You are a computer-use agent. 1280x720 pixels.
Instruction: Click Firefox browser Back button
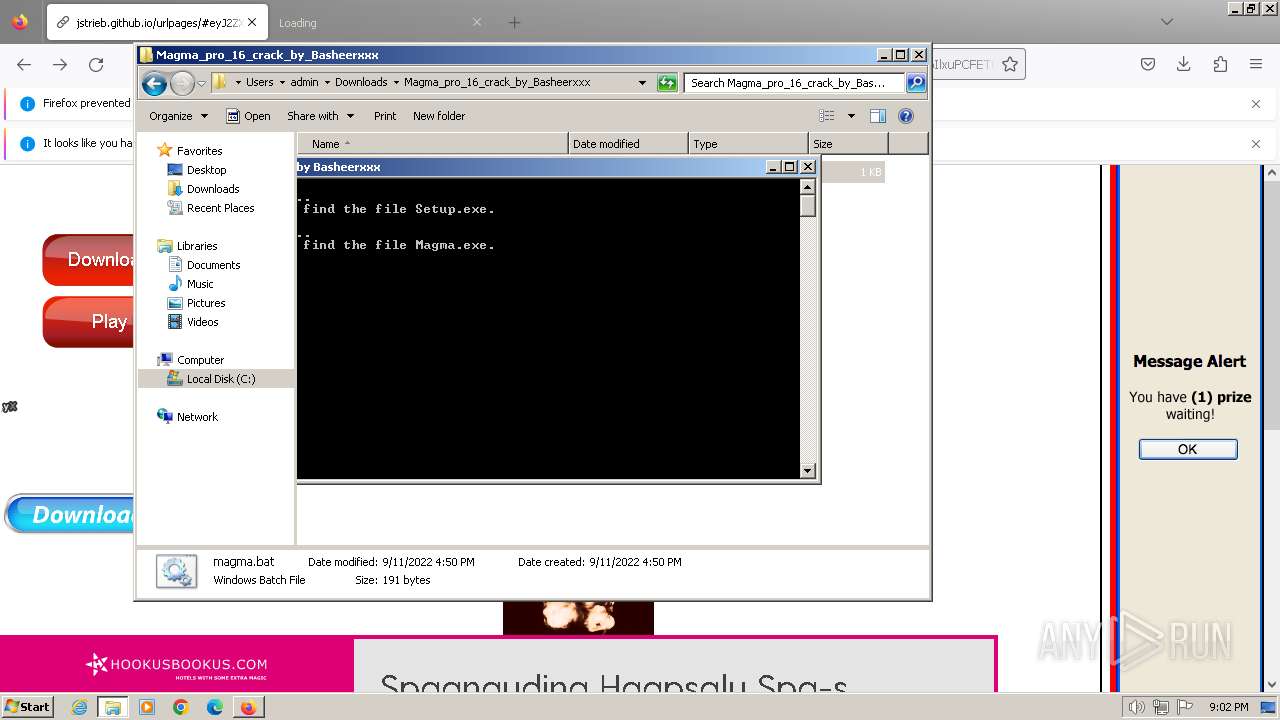24,64
